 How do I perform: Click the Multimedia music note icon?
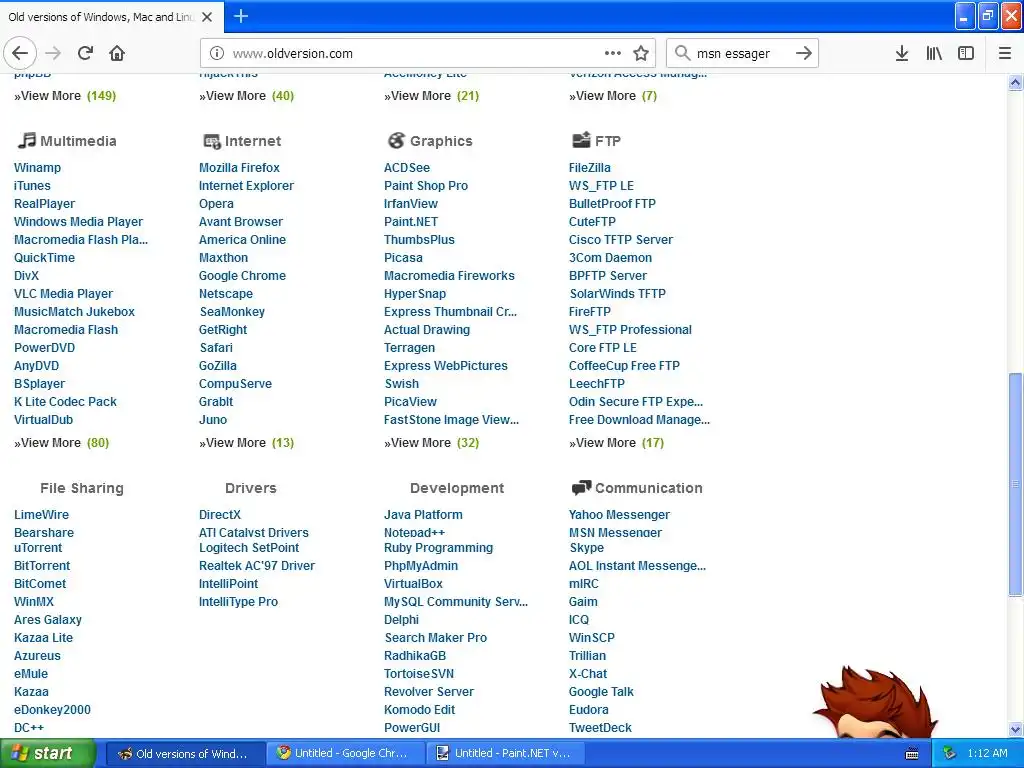26,140
